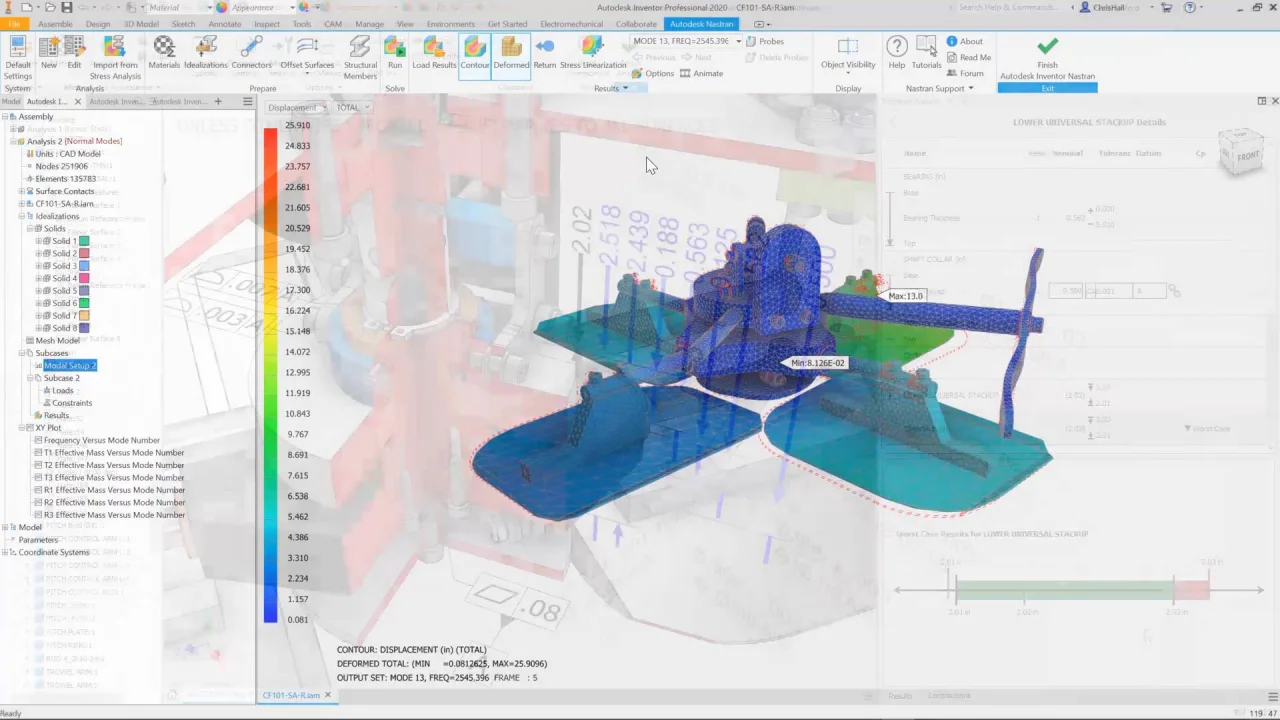Click the Return results icon
This screenshot has width=1280, height=720.
click(x=545, y=53)
